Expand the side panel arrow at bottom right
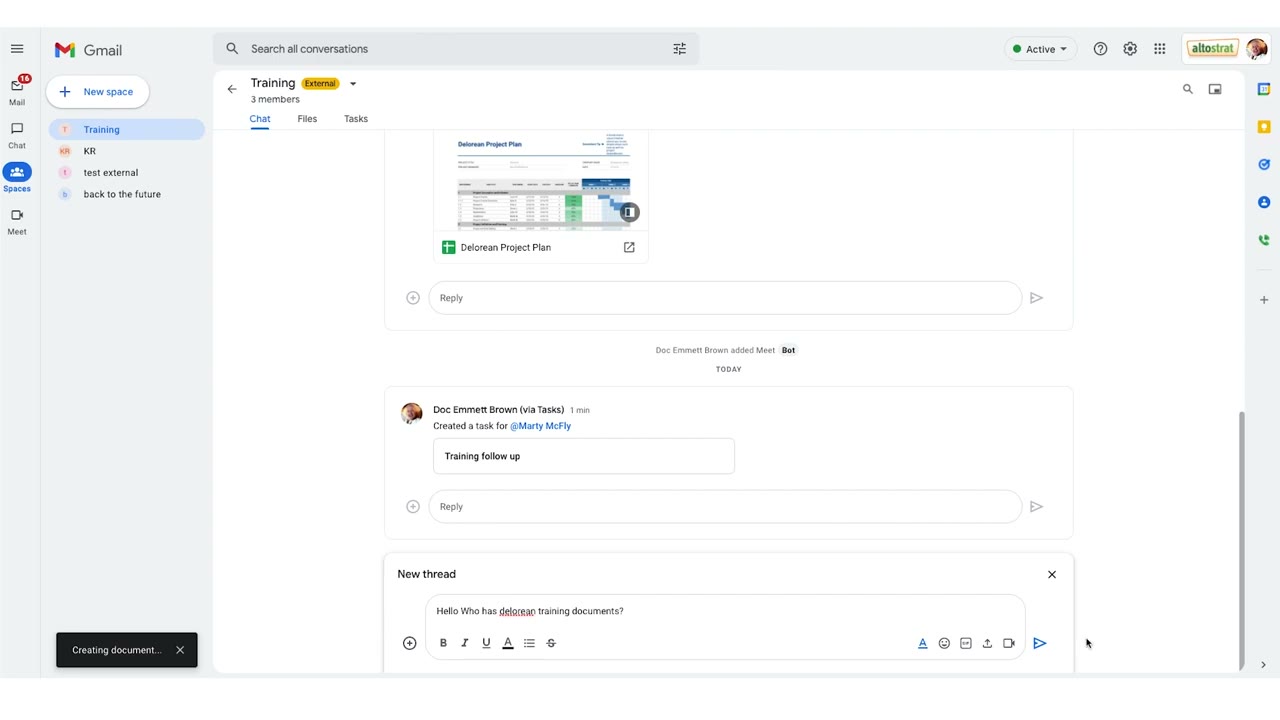Image resolution: width=1280 pixels, height=720 pixels. click(x=1264, y=665)
